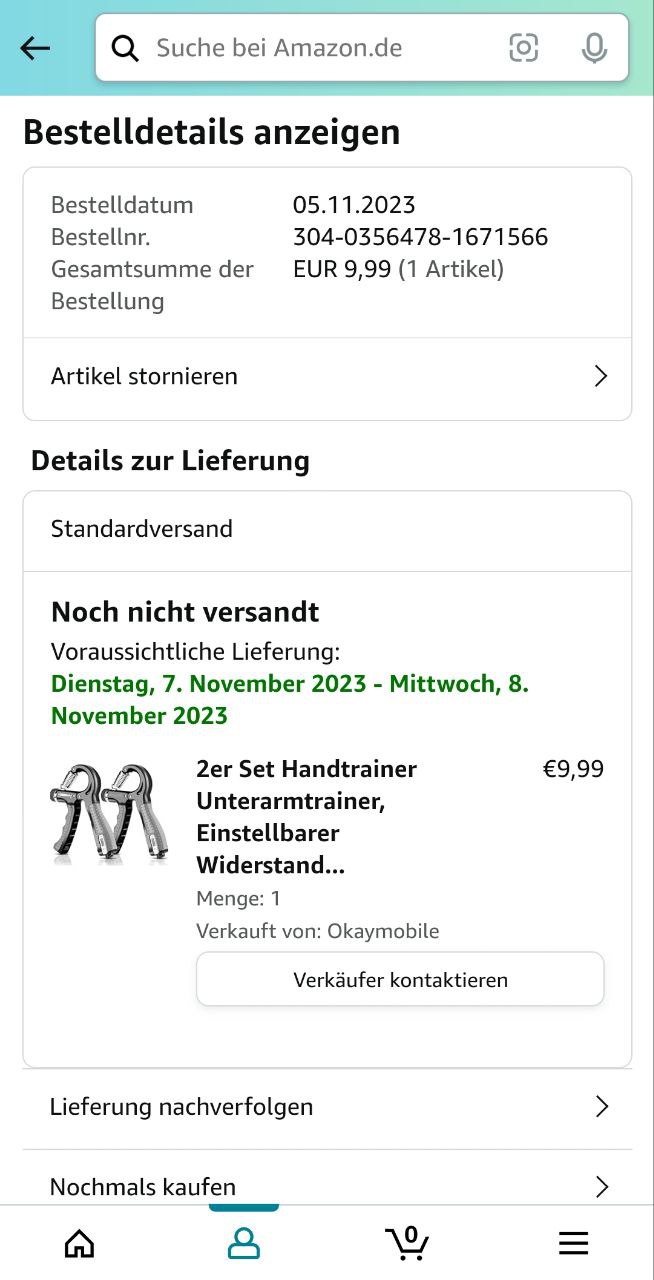Click the search magnifier icon

tap(125, 48)
